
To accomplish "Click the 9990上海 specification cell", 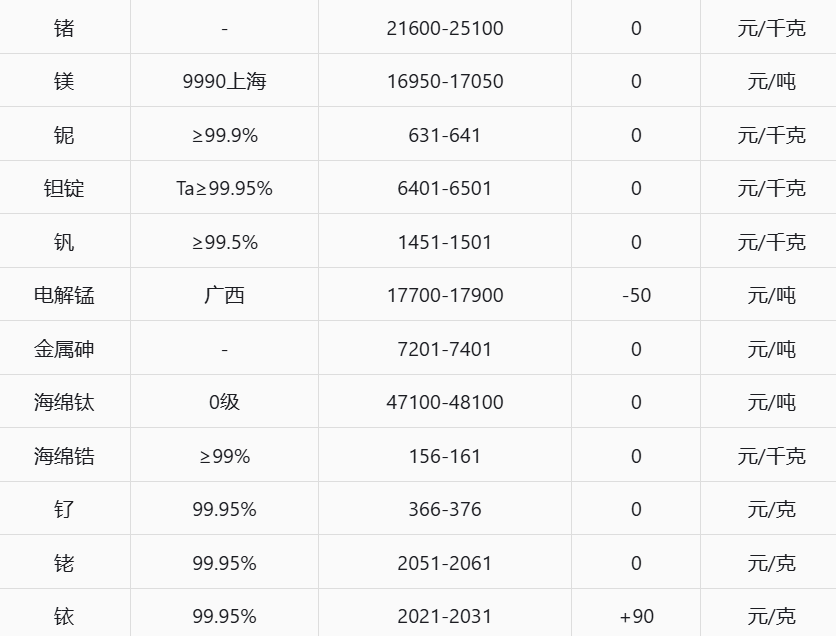I will click(224, 81).
